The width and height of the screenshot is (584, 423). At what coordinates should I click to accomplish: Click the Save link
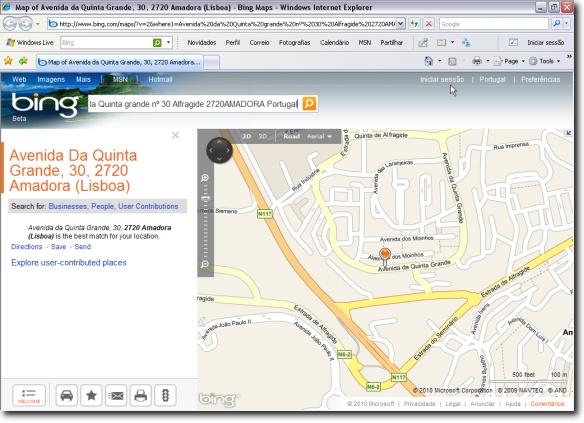(x=58, y=247)
